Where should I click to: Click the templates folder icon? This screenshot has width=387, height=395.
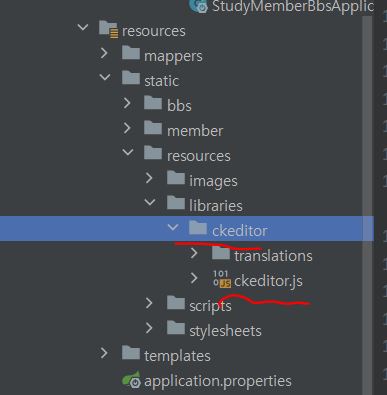131,353
